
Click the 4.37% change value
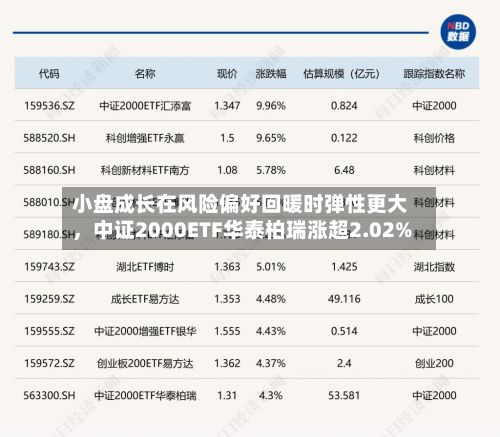tap(271, 363)
